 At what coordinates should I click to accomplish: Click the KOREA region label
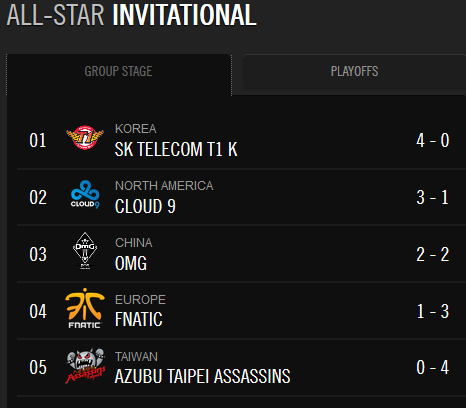(x=136, y=129)
